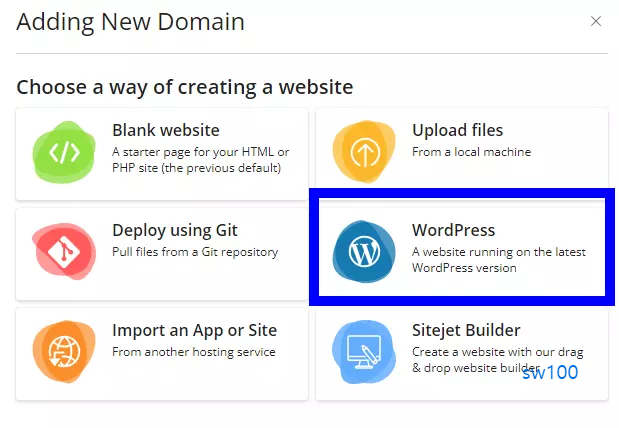Click the Sitejet Builder monitor icon
The width and height of the screenshot is (619, 428).
[x=364, y=351]
